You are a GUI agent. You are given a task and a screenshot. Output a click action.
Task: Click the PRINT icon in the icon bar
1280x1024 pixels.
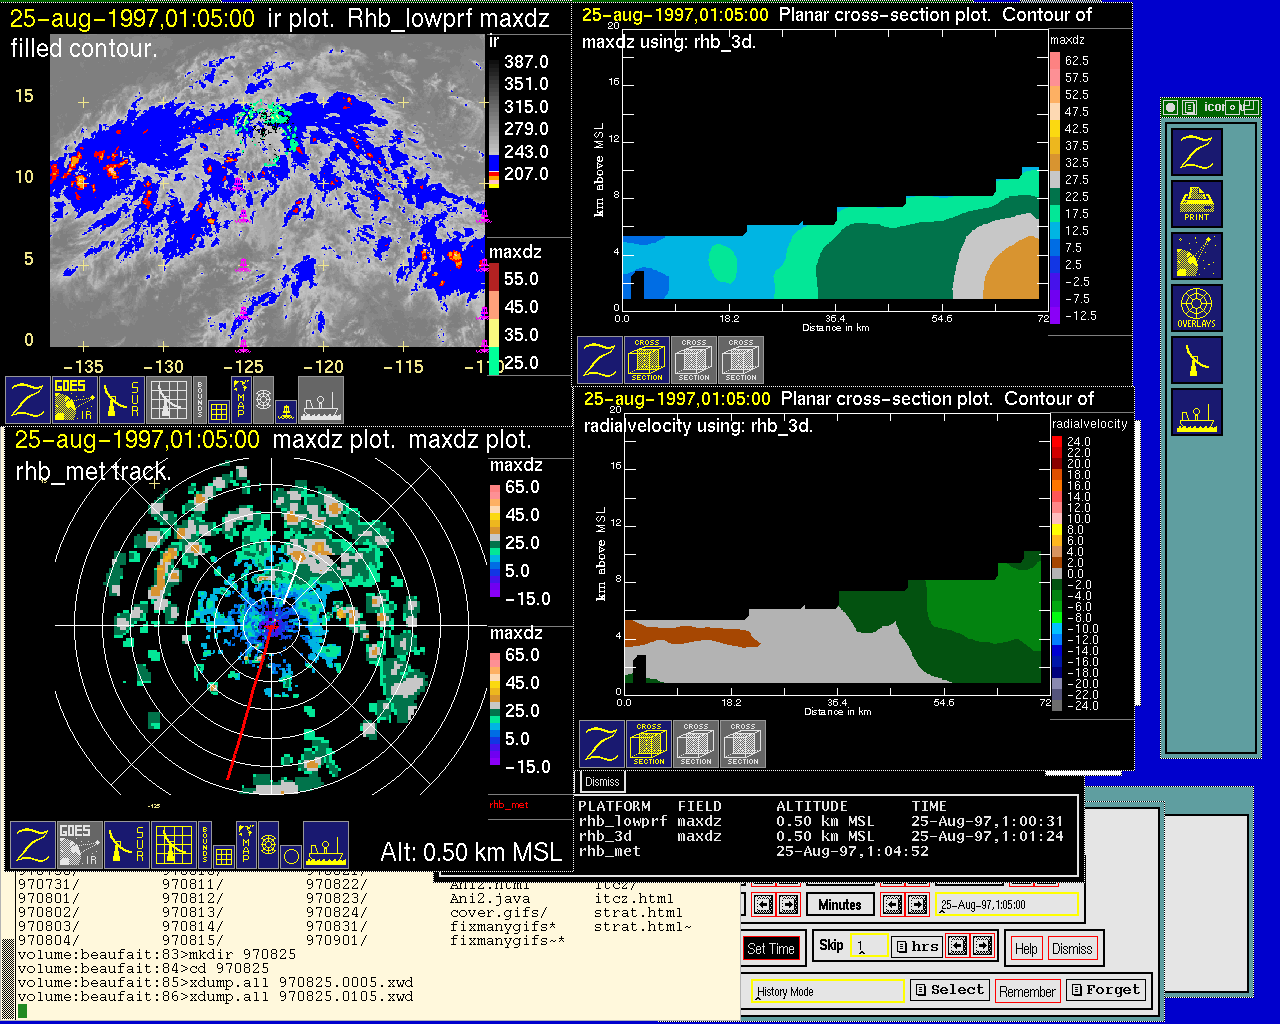pyautogui.click(x=1196, y=204)
